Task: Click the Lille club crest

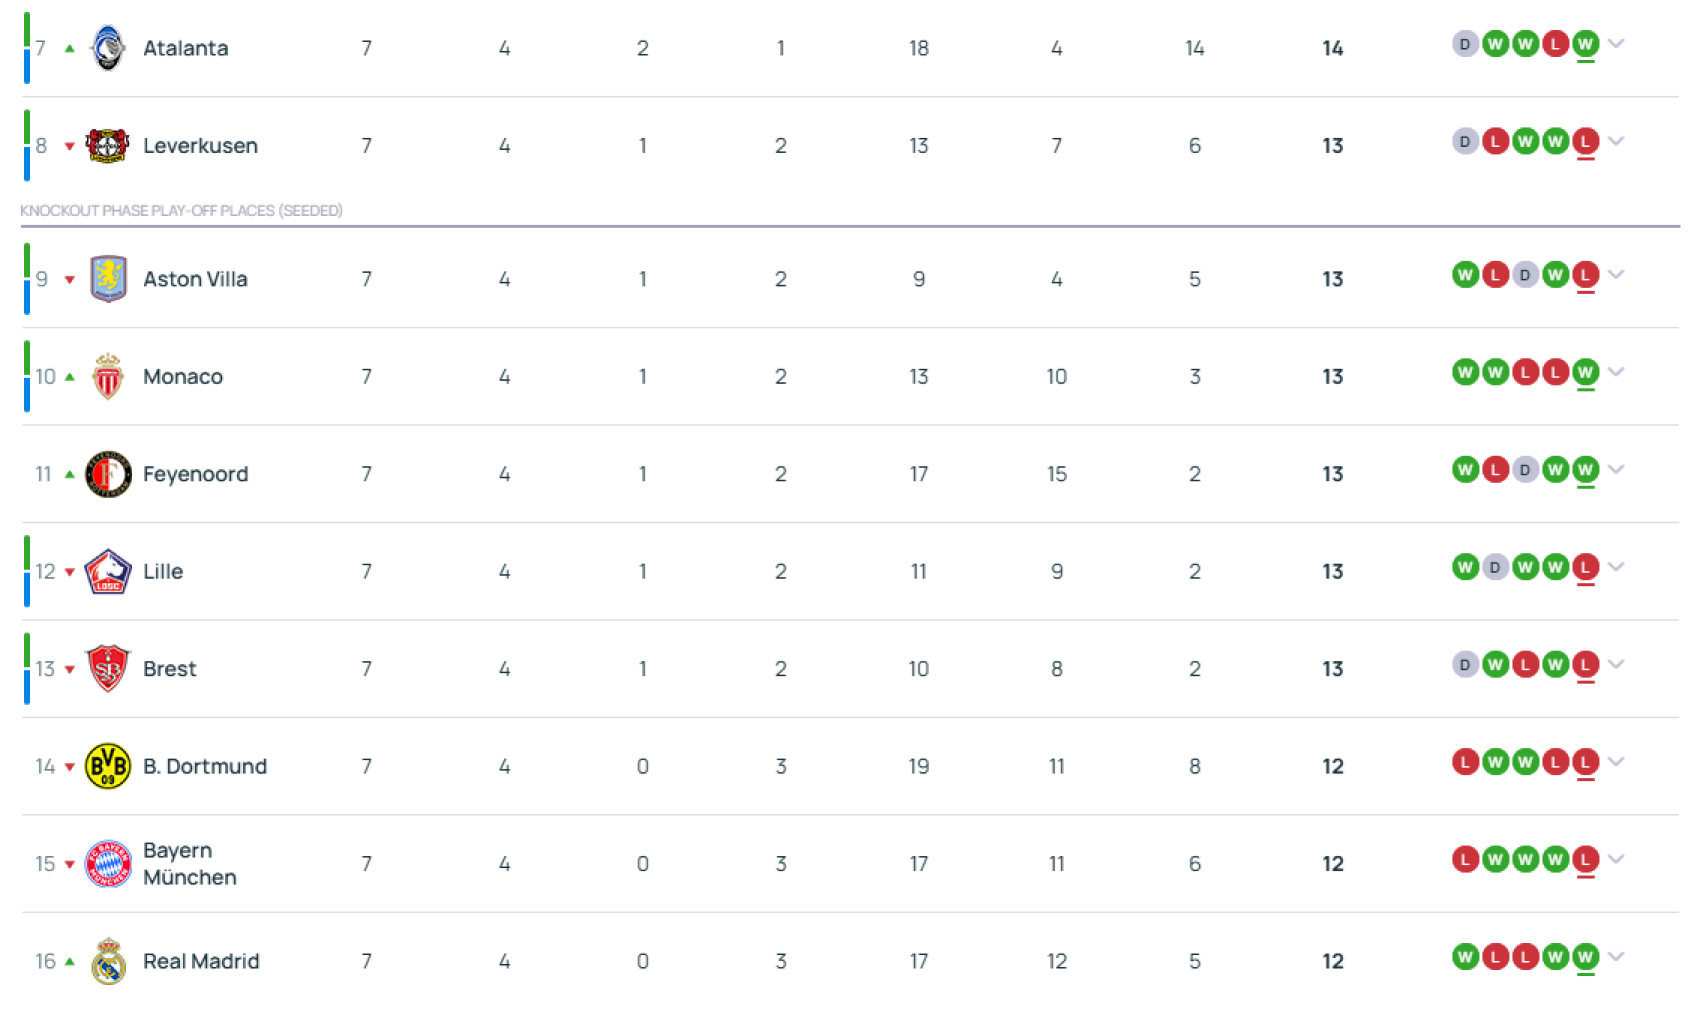Action: pyautogui.click(x=110, y=570)
